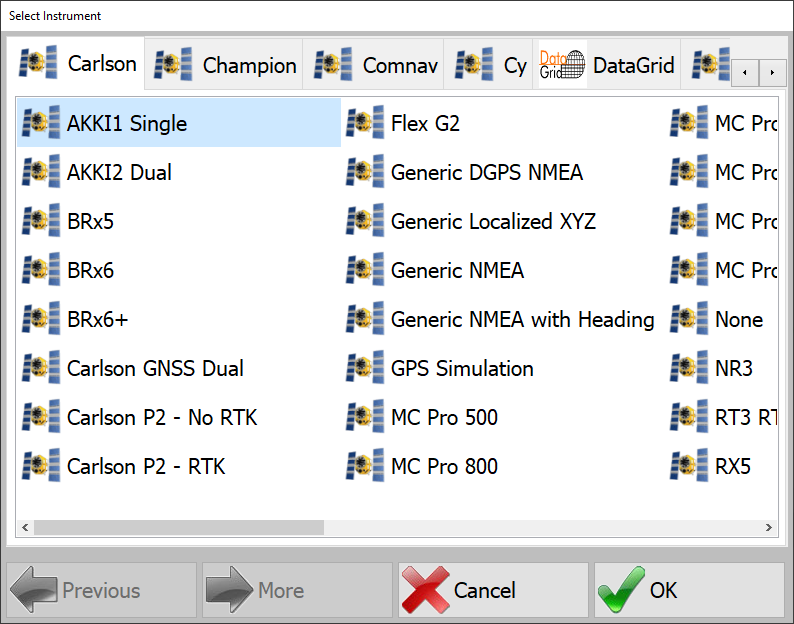Click the More button
The image size is (794, 624).
(x=297, y=590)
